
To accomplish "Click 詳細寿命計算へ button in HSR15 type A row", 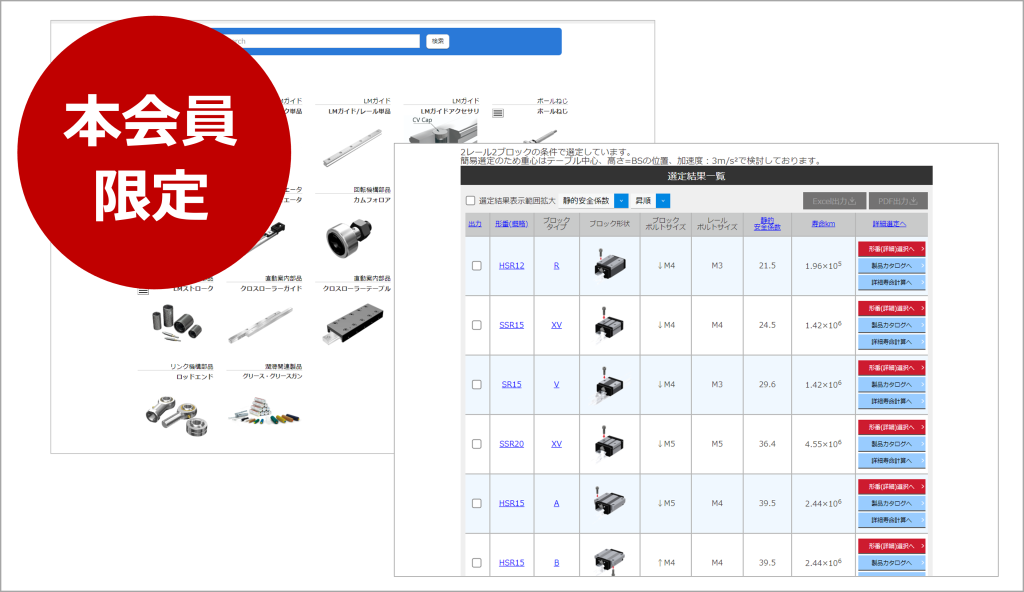I will (x=891, y=520).
